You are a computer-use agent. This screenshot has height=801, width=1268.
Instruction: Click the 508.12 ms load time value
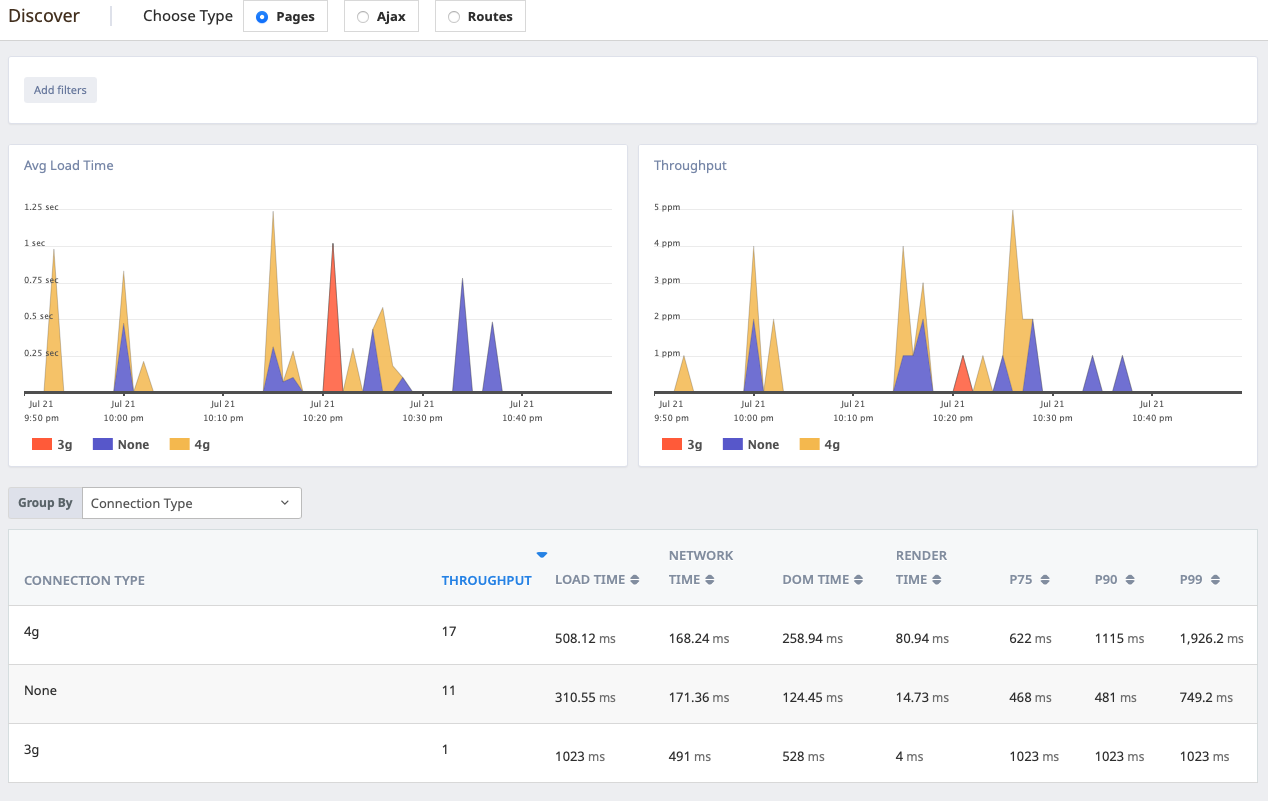tap(585, 639)
